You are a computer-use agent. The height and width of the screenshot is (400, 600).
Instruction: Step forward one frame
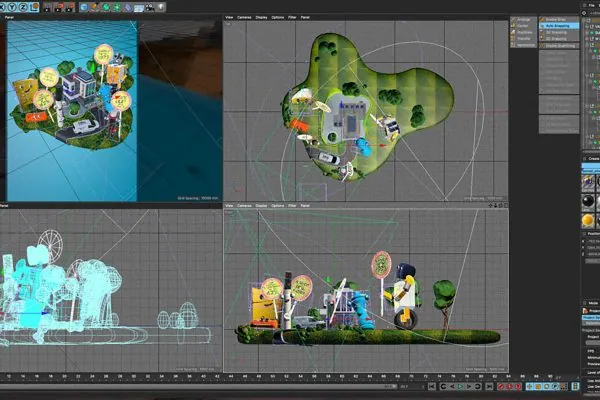[469, 387]
